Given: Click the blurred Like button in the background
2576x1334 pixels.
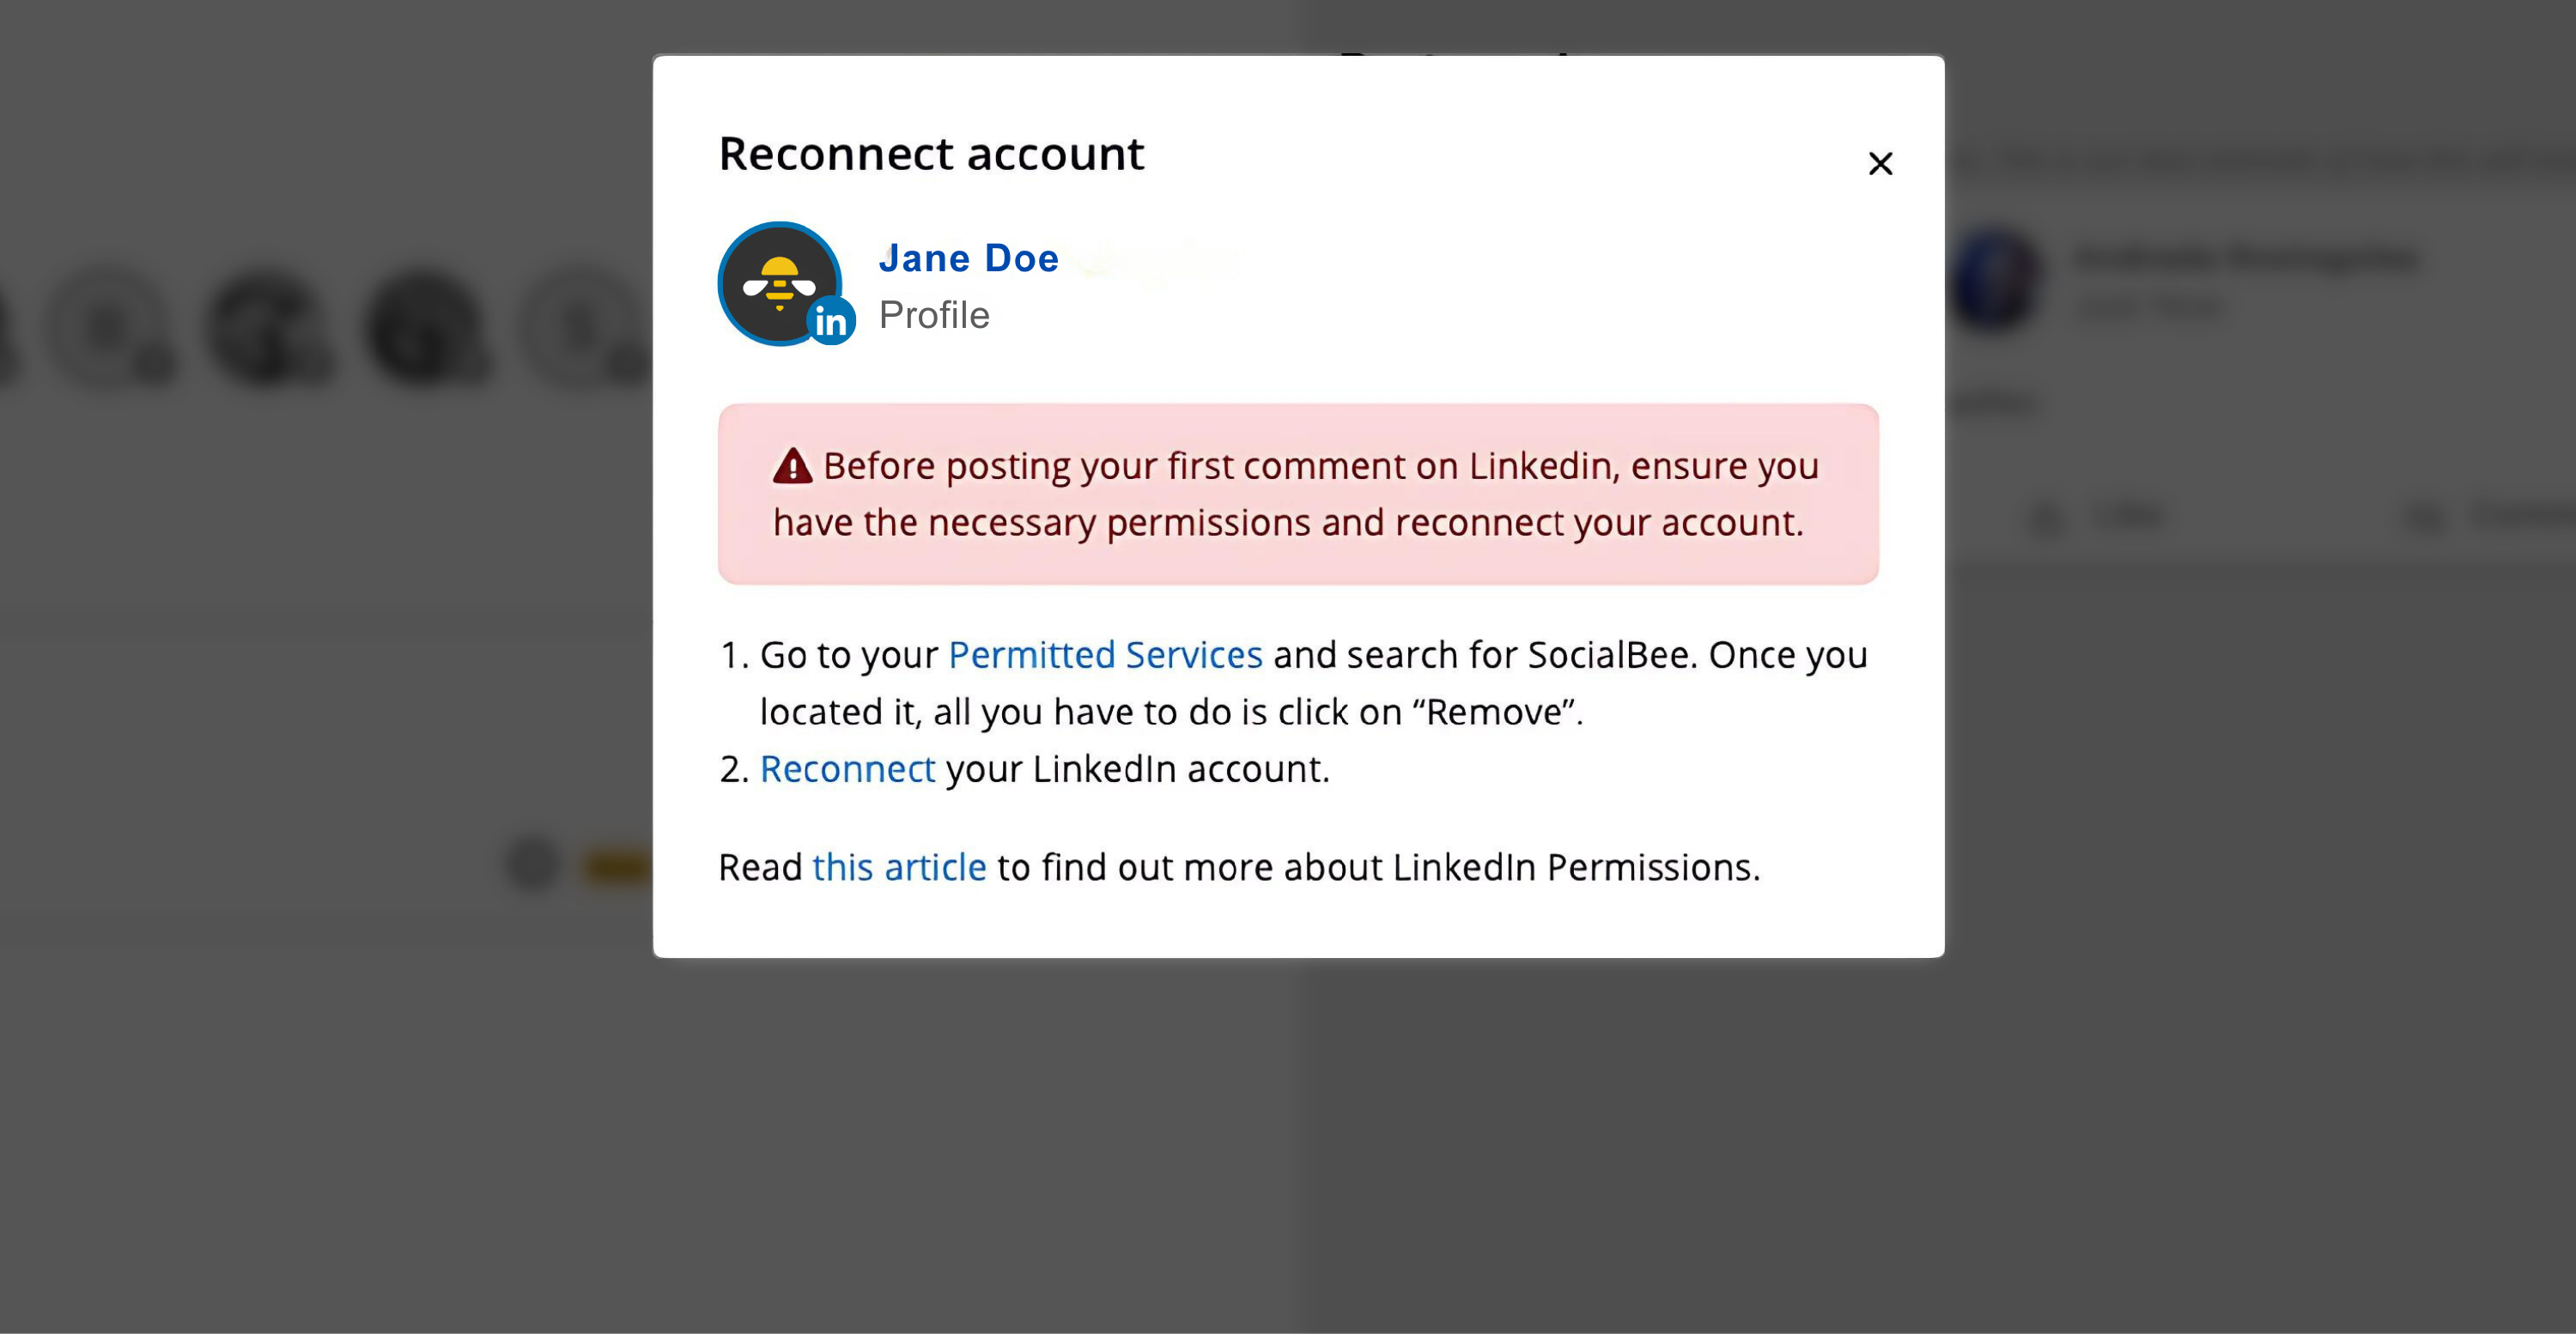Looking at the screenshot, I should pyautogui.click(x=2099, y=516).
